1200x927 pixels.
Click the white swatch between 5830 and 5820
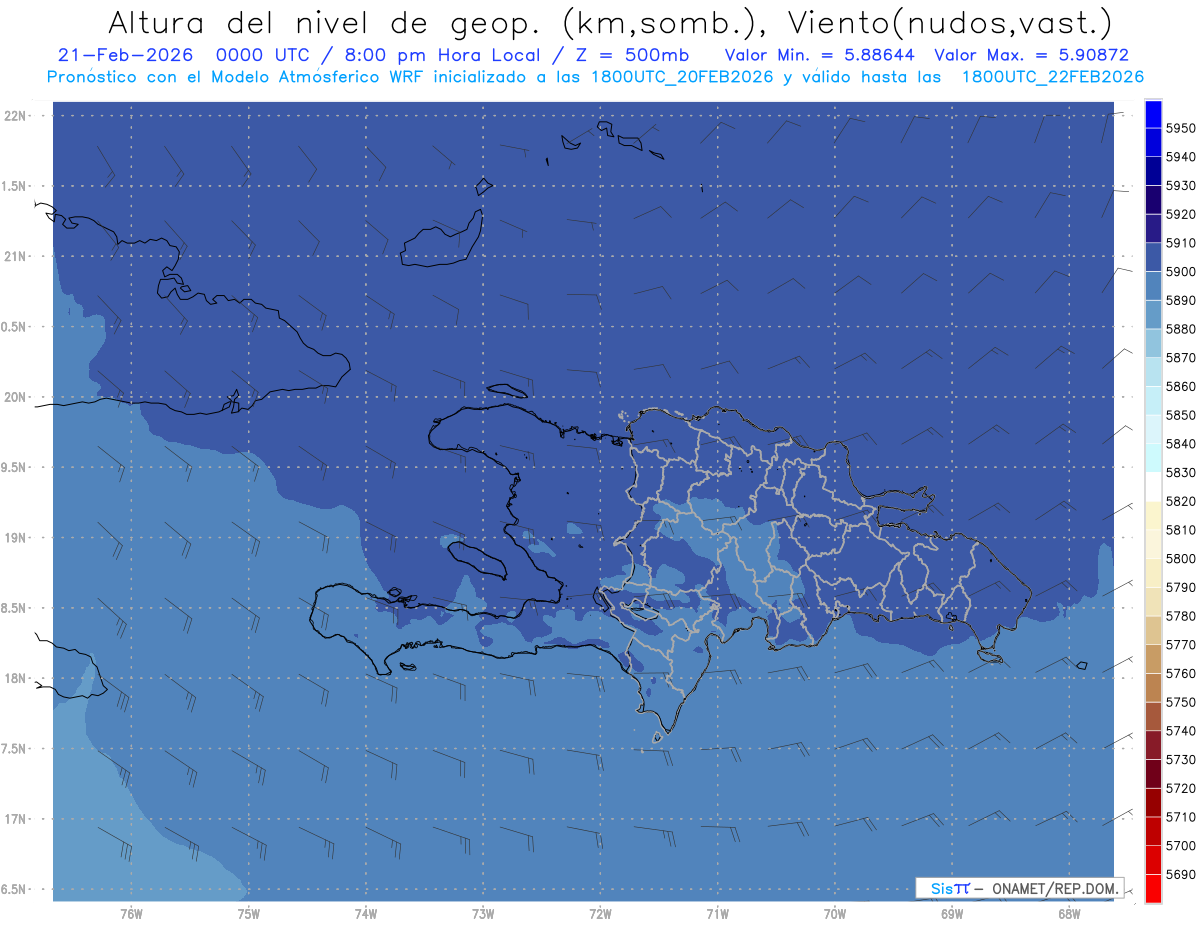[1153, 487]
